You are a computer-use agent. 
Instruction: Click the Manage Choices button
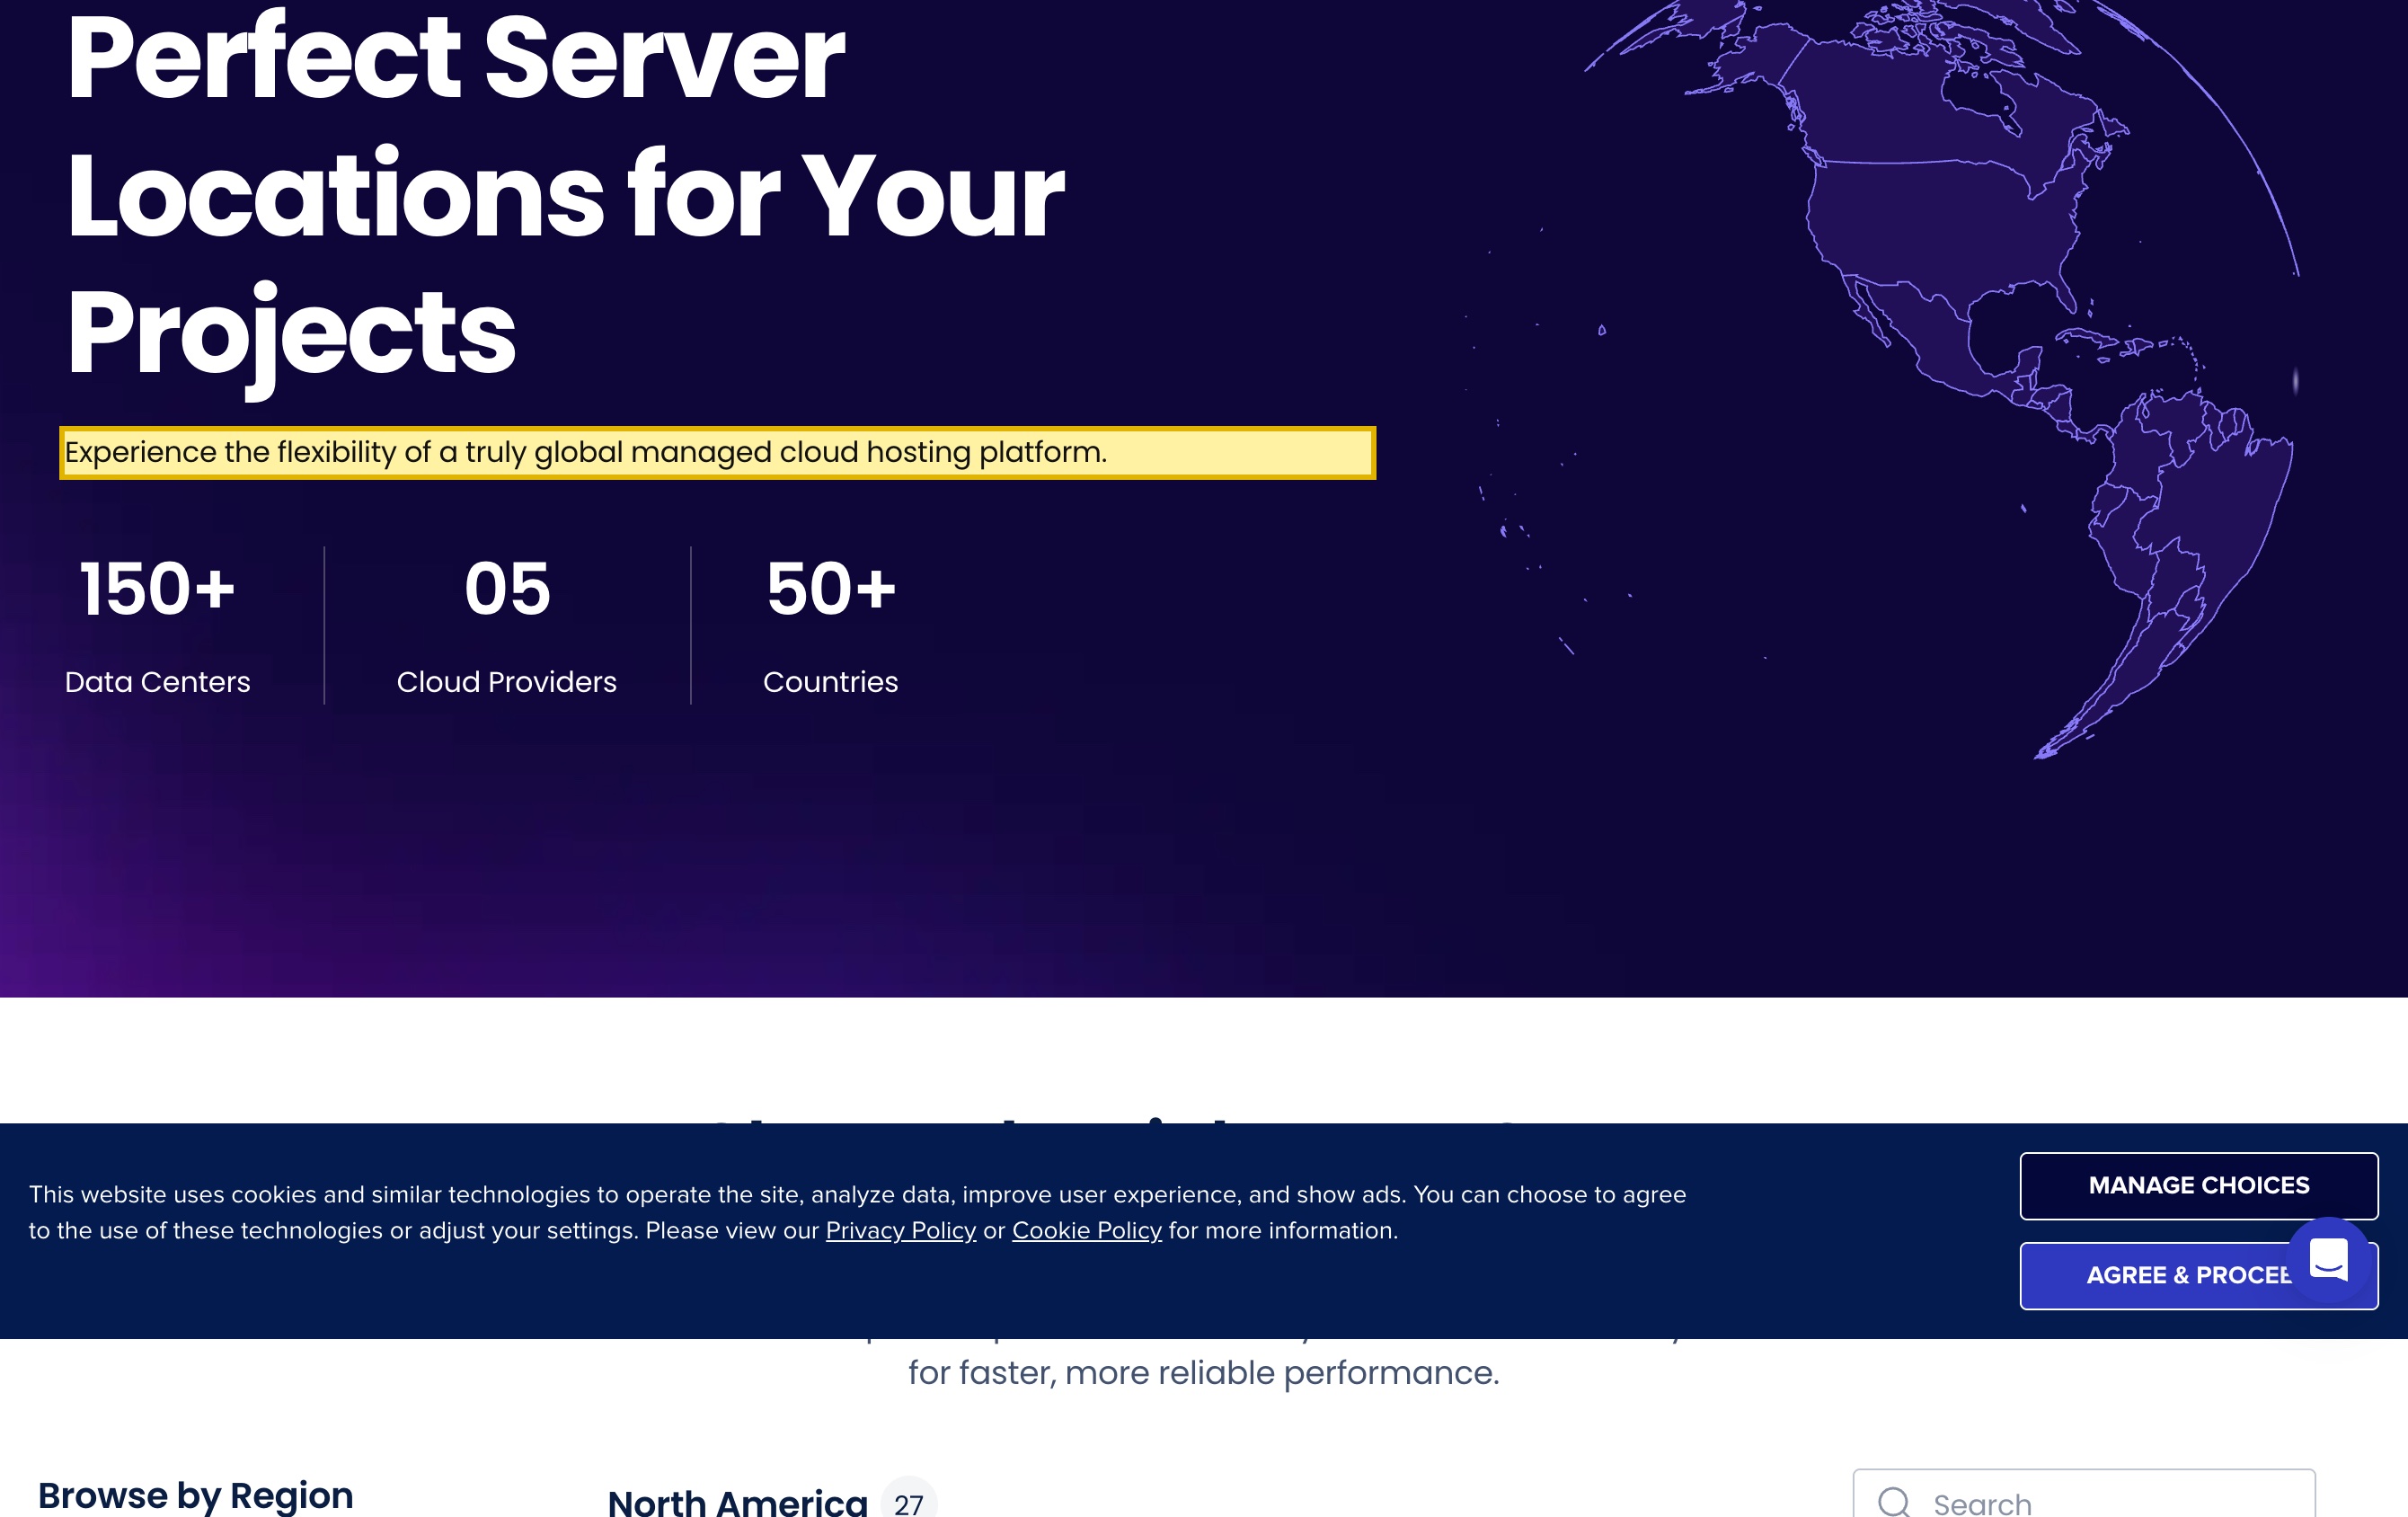click(x=2198, y=1185)
